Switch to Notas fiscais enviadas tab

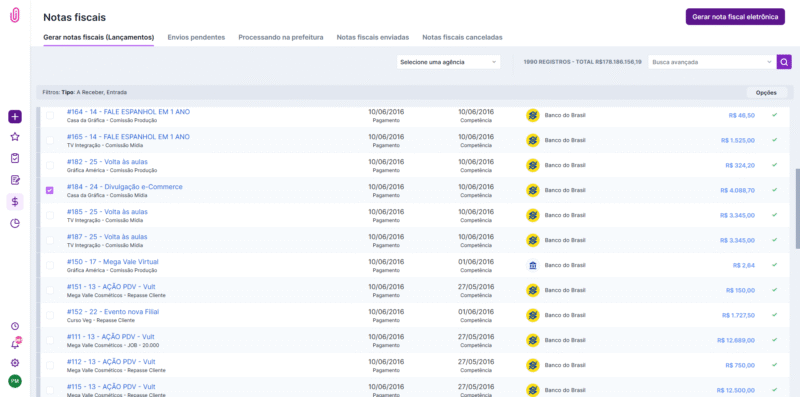tap(372, 37)
